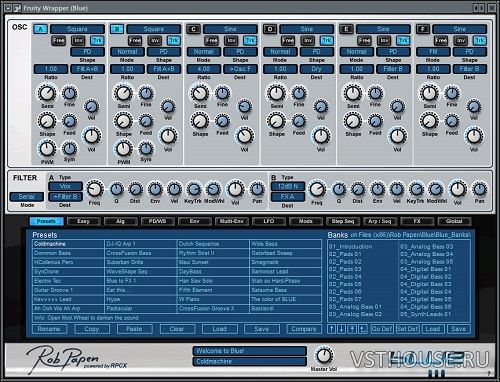Select the Dominion Bass preset
This screenshot has width=500, height=382.
pos(68,253)
